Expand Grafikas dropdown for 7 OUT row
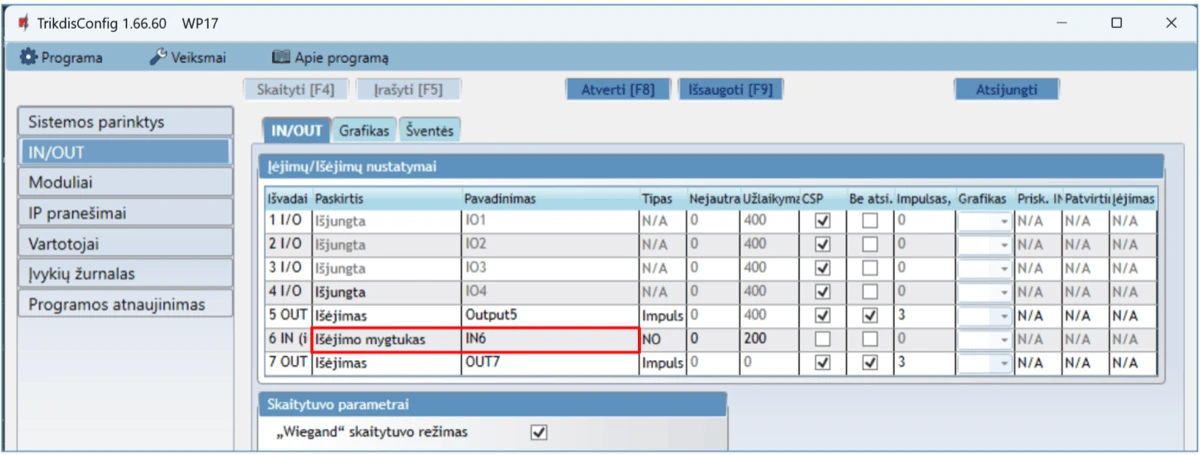The height and width of the screenshot is (455, 1200). point(1005,365)
